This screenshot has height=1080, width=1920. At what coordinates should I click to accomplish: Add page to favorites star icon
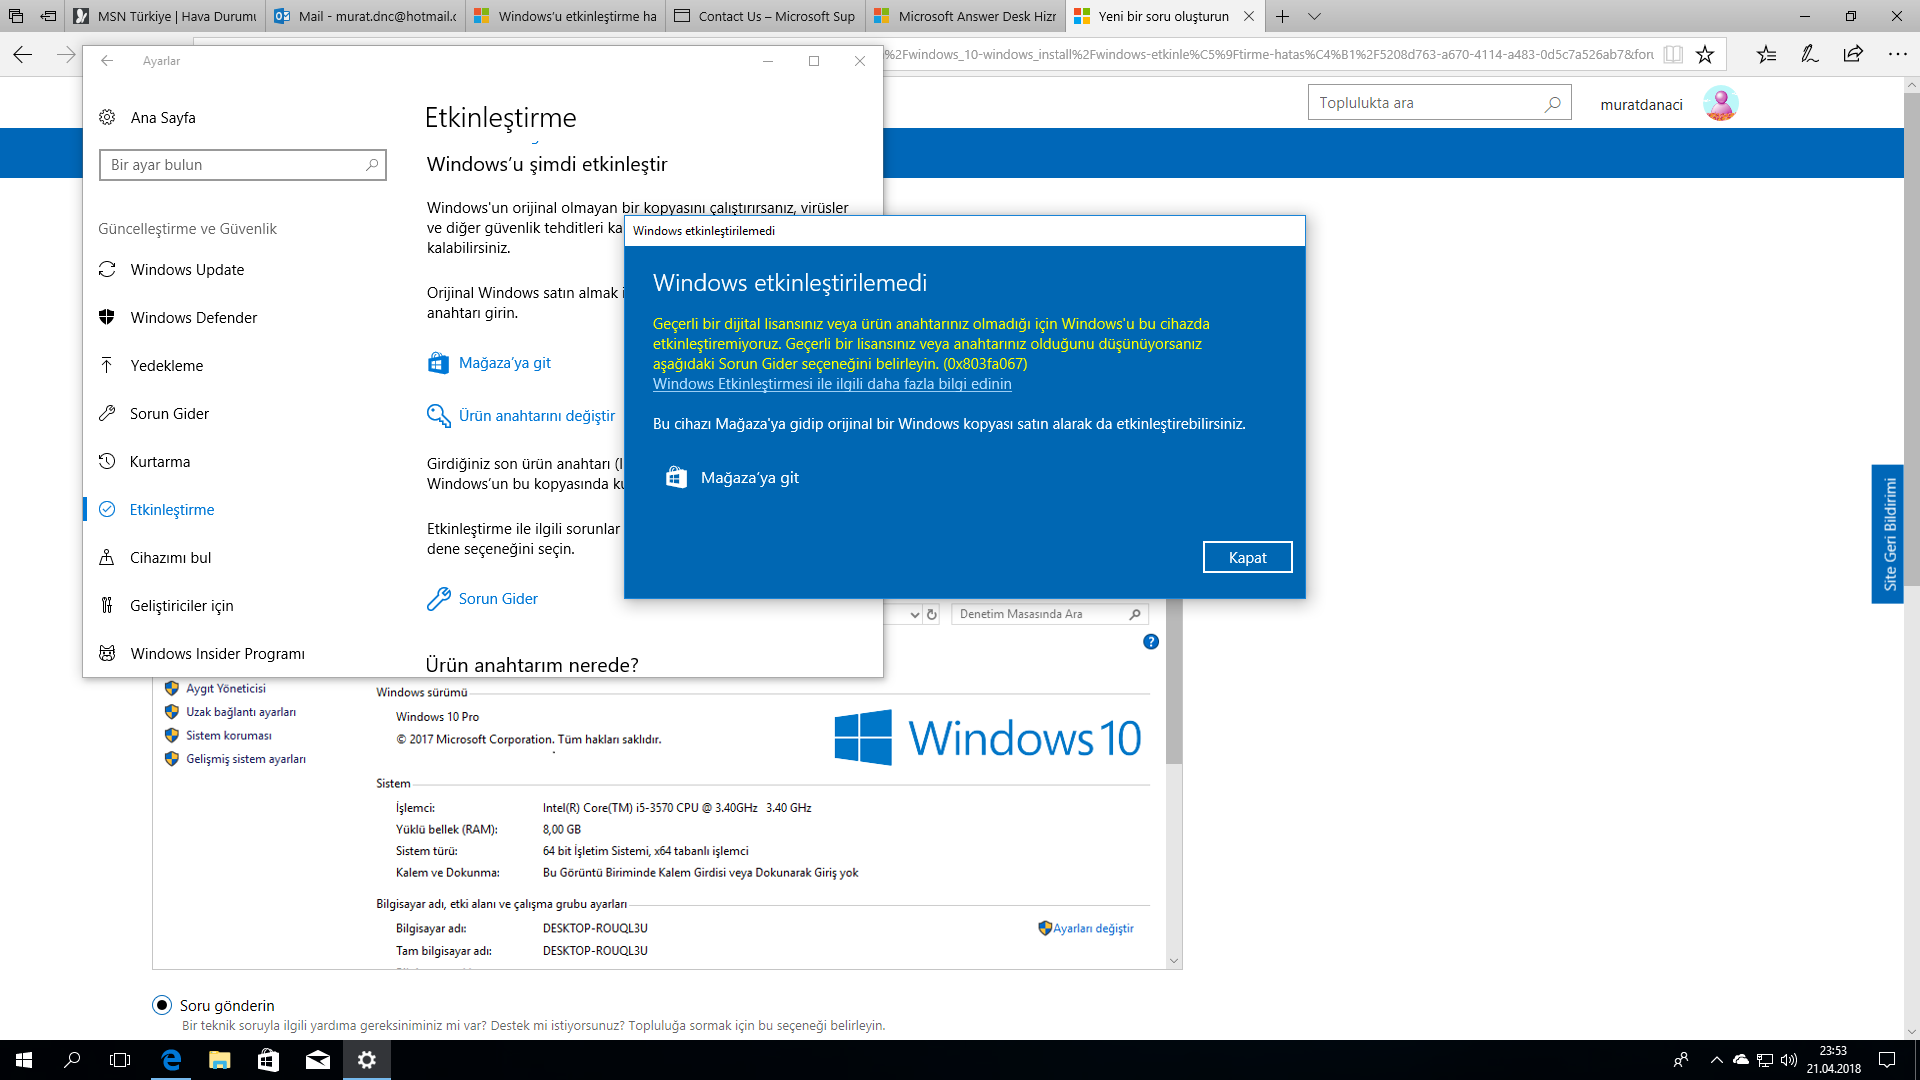coord(1705,55)
